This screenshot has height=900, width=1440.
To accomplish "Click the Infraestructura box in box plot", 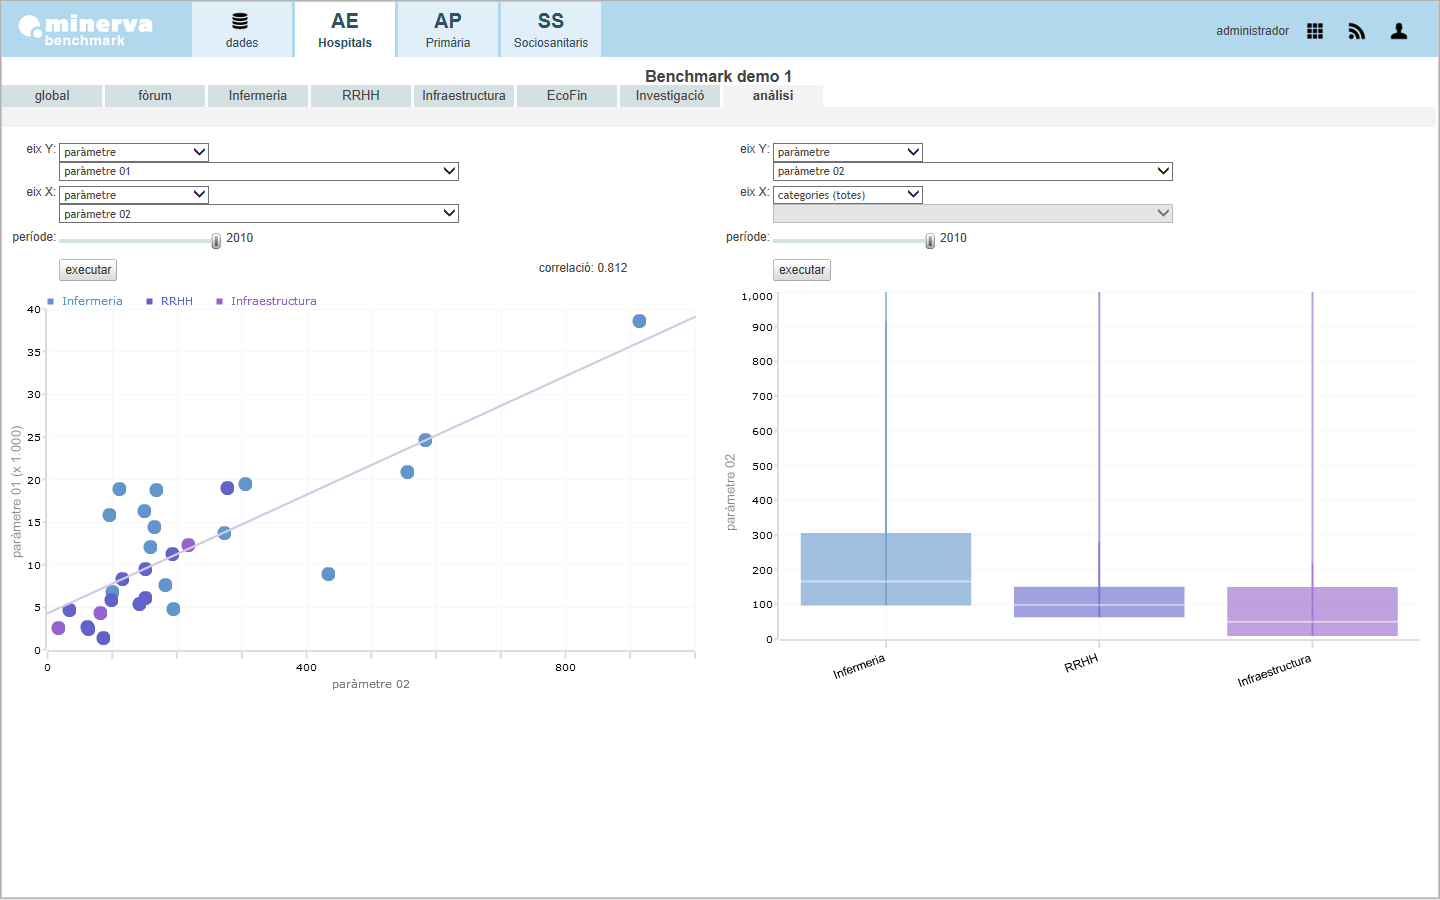I will (1312, 611).
